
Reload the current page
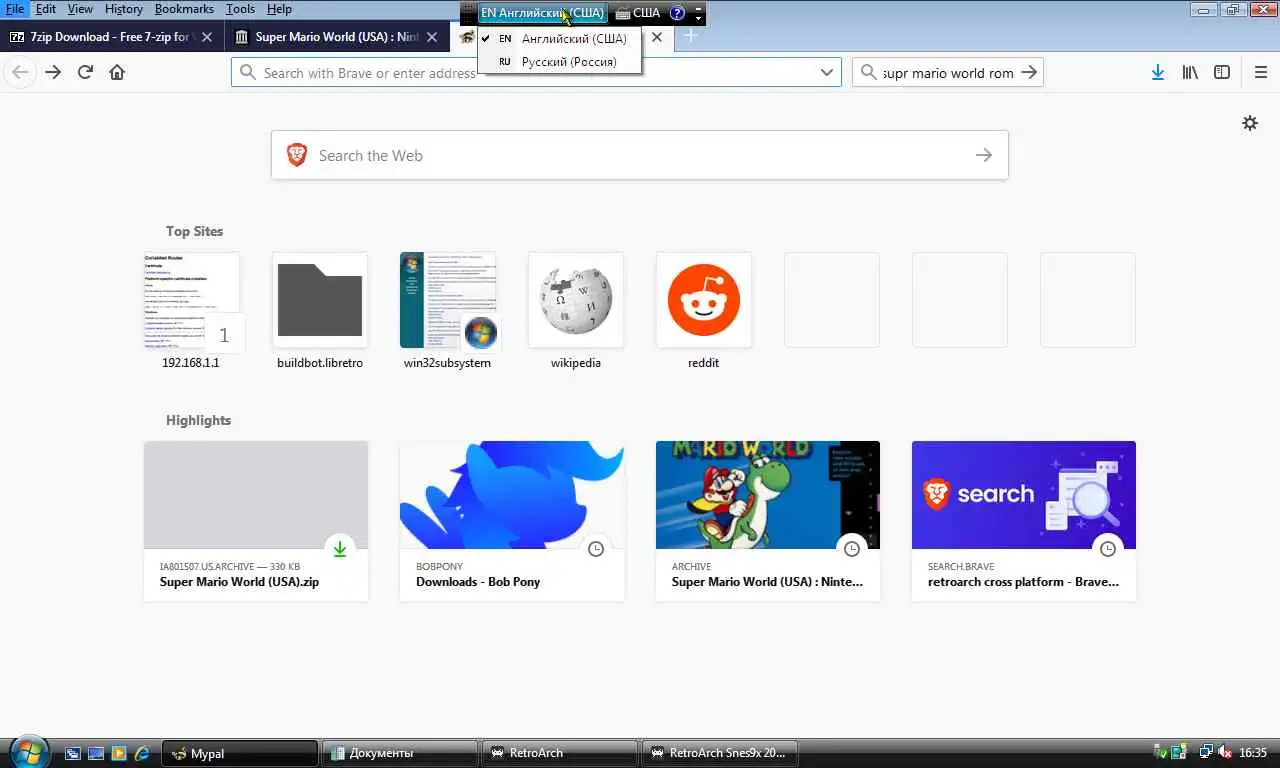[x=85, y=72]
